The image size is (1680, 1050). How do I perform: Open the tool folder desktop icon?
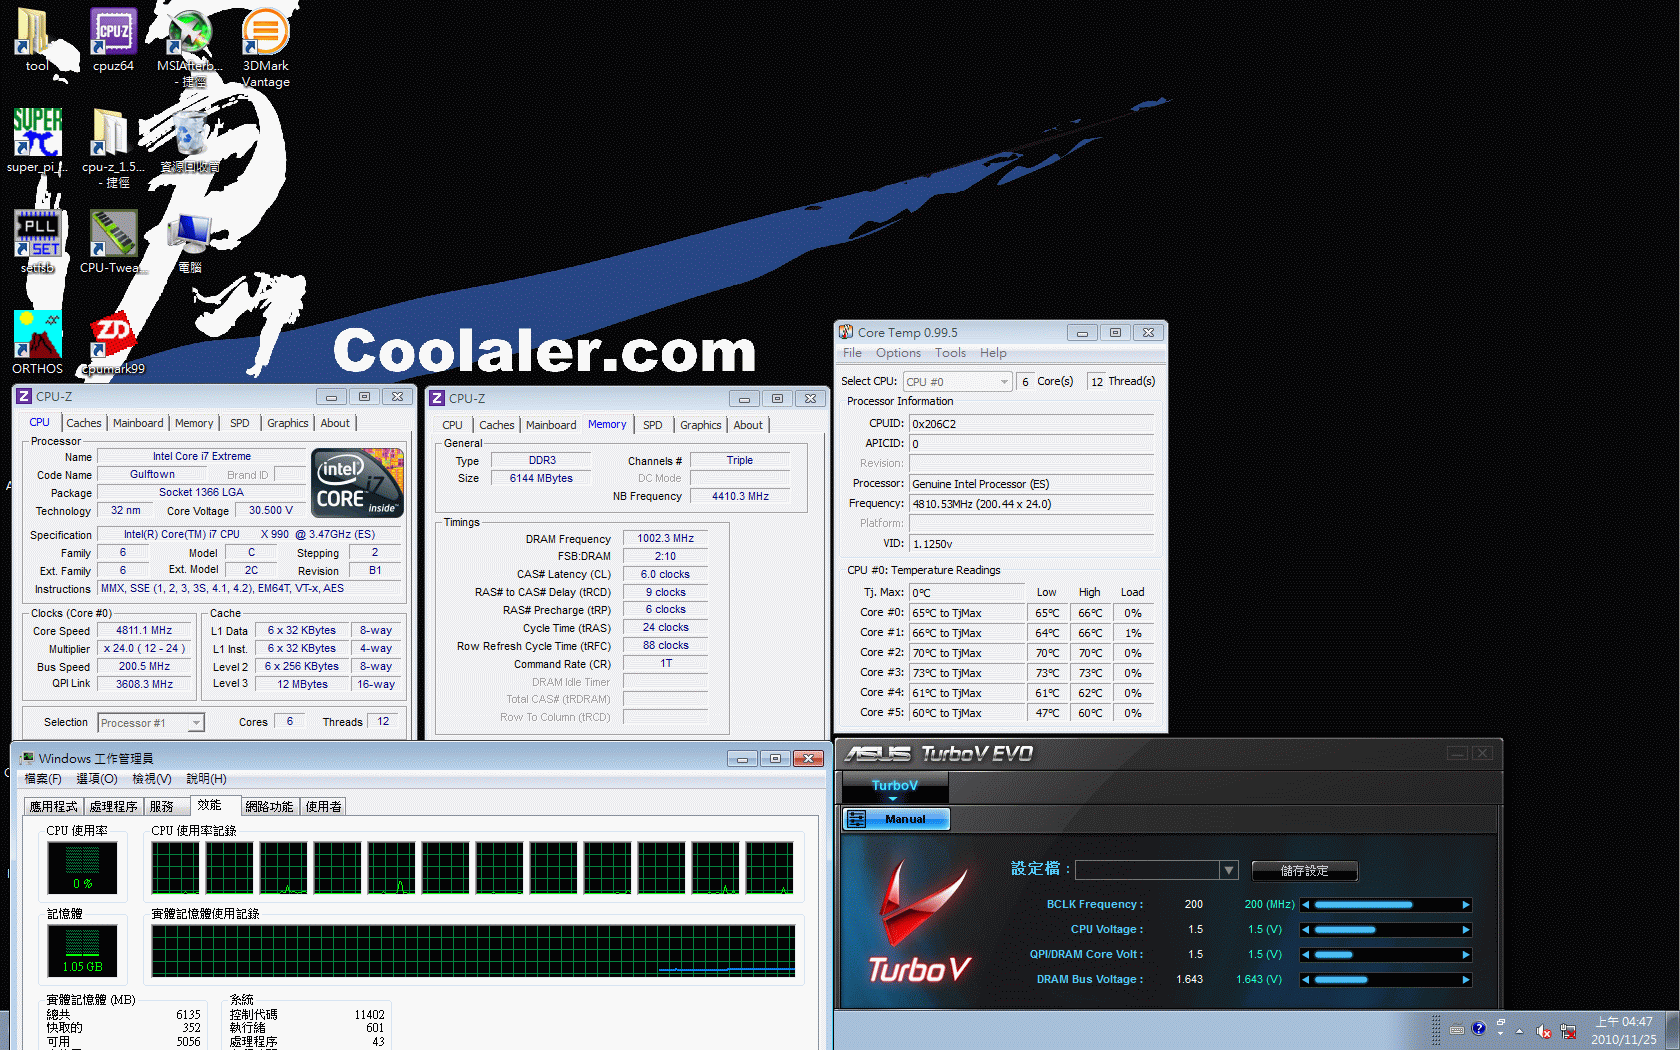[36, 40]
